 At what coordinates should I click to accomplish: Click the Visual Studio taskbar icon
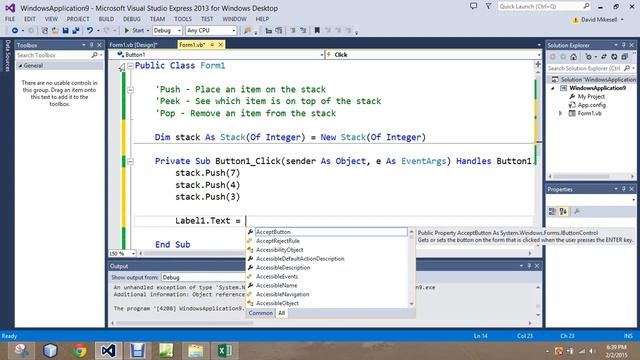point(108,350)
